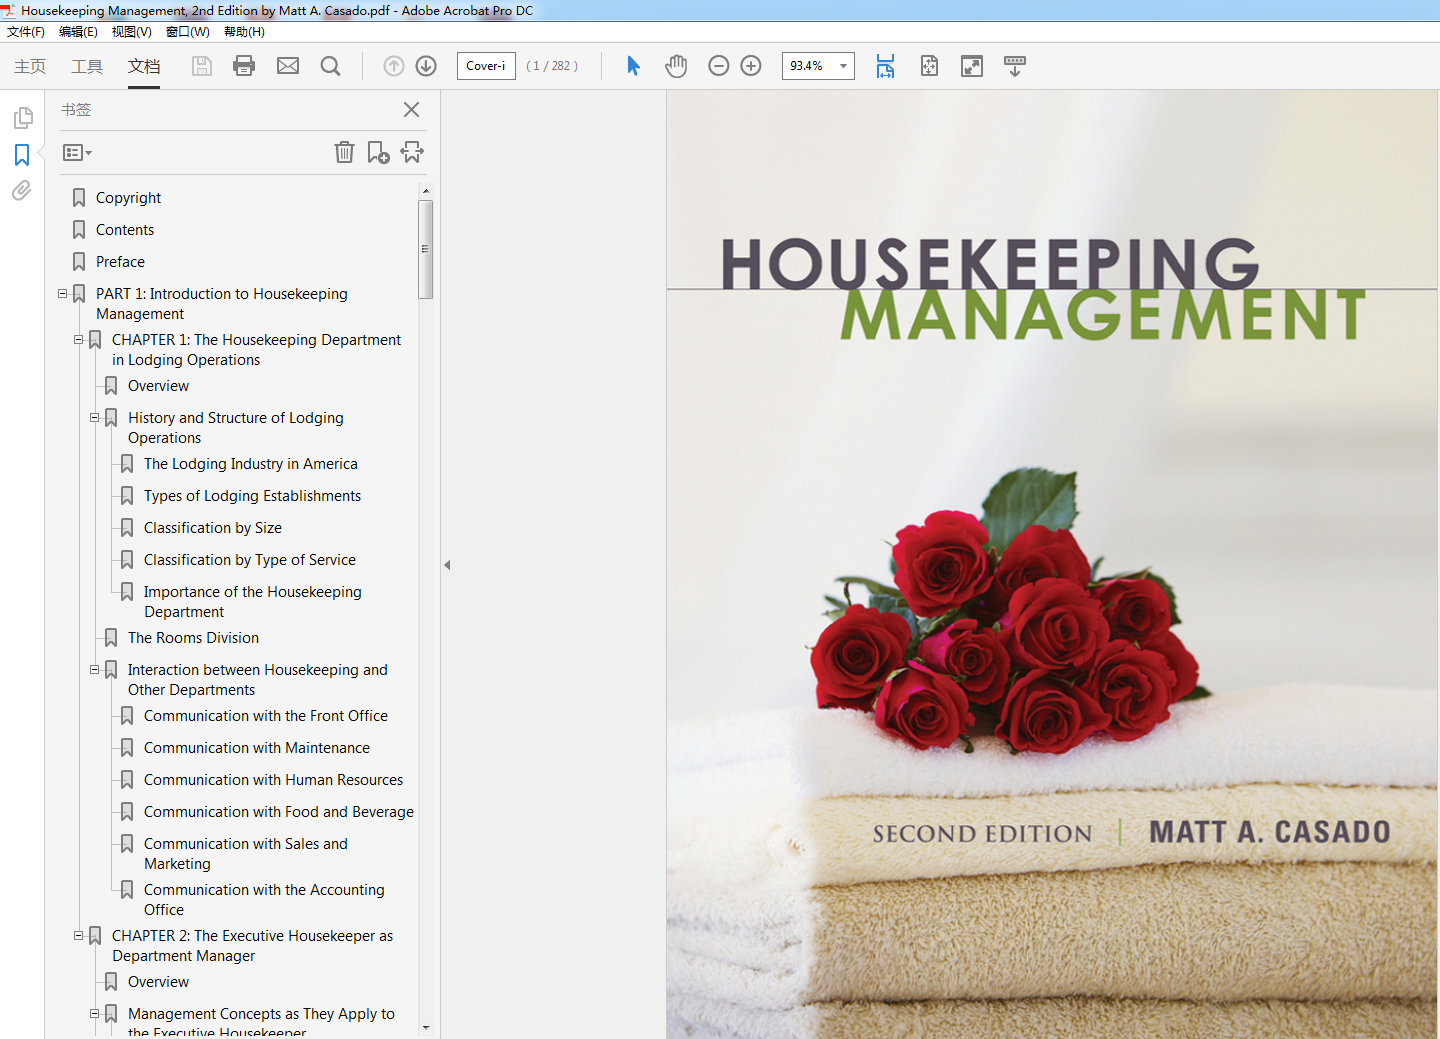1440x1039 pixels.
Task: Open page thumbnails panel icon
Action: (22, 118)
